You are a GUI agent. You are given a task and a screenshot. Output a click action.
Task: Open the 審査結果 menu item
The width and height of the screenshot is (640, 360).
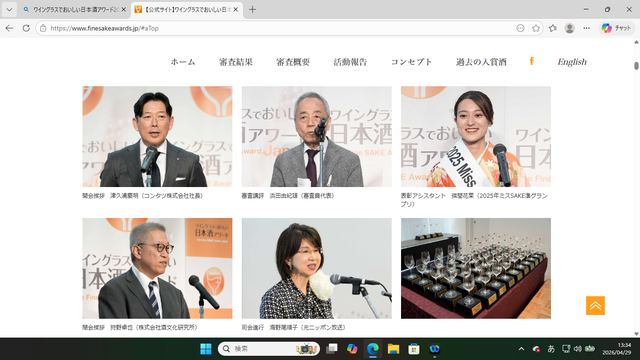(236, 62)
